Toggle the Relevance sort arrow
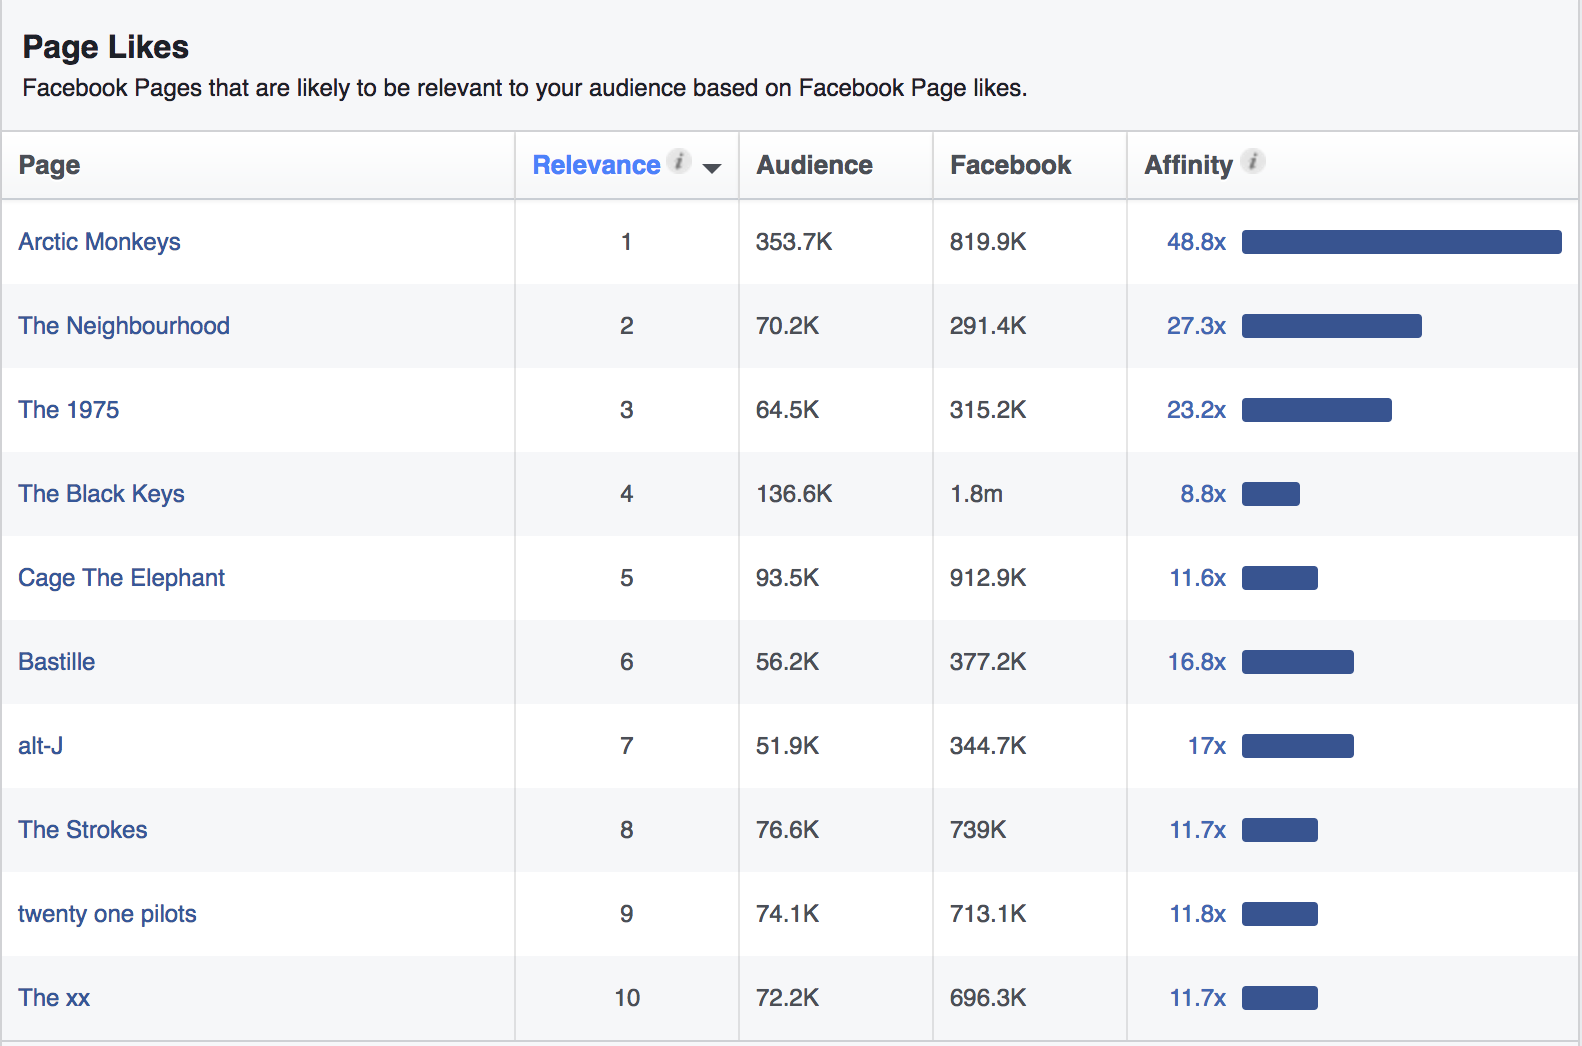This screenshot has height=1046, width=1582. (x=712, y=168)
